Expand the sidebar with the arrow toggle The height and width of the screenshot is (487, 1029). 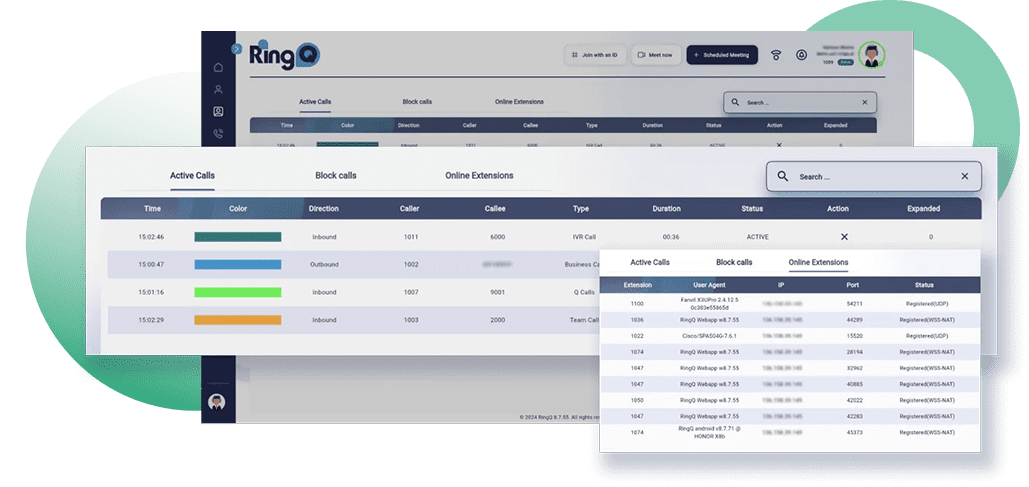pos(236,48)
